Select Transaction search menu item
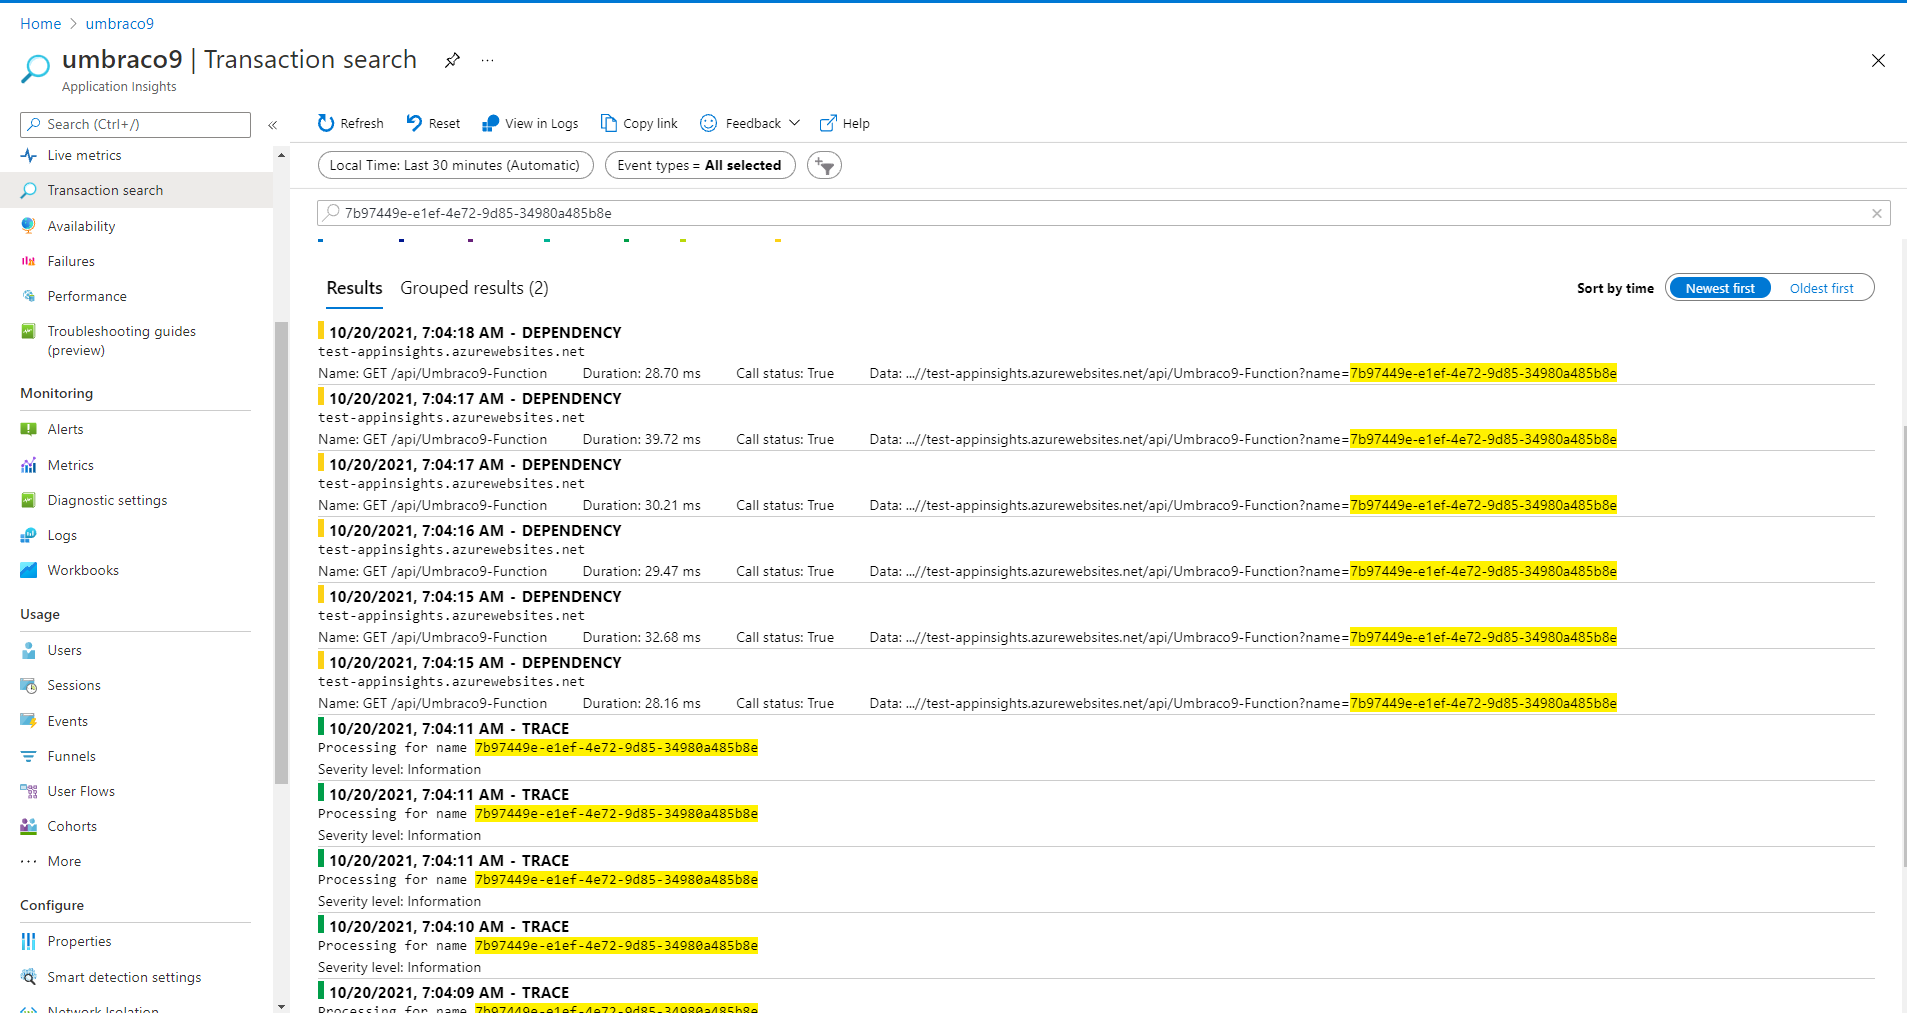This screenshot has width=1907, height=1013. click(x=136, y=190)
